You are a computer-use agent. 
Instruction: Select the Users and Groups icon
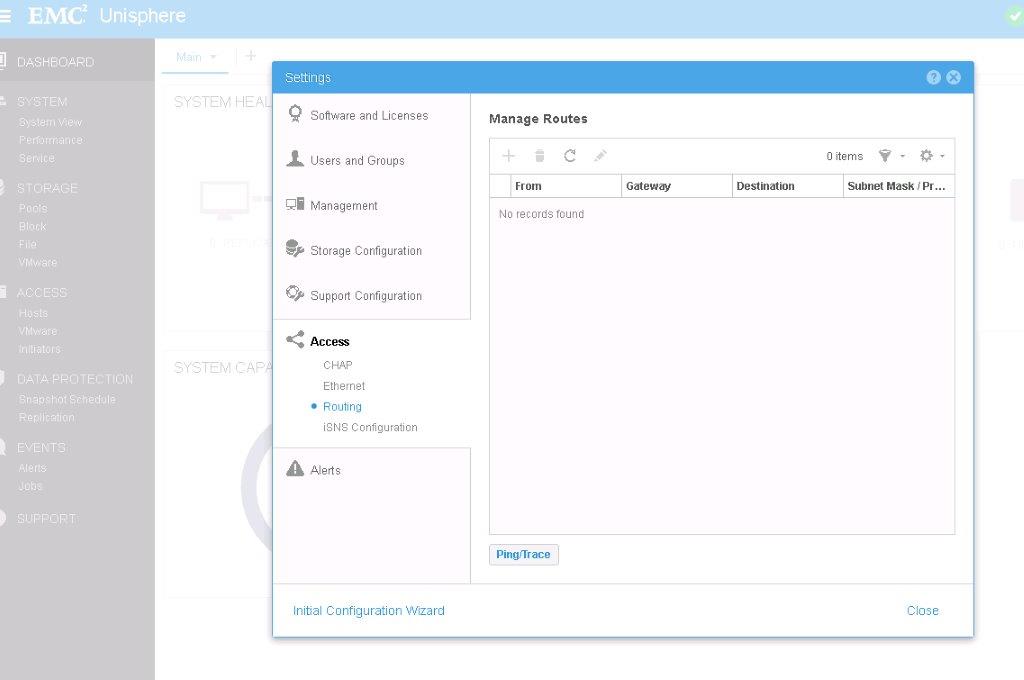pos(295,158)
